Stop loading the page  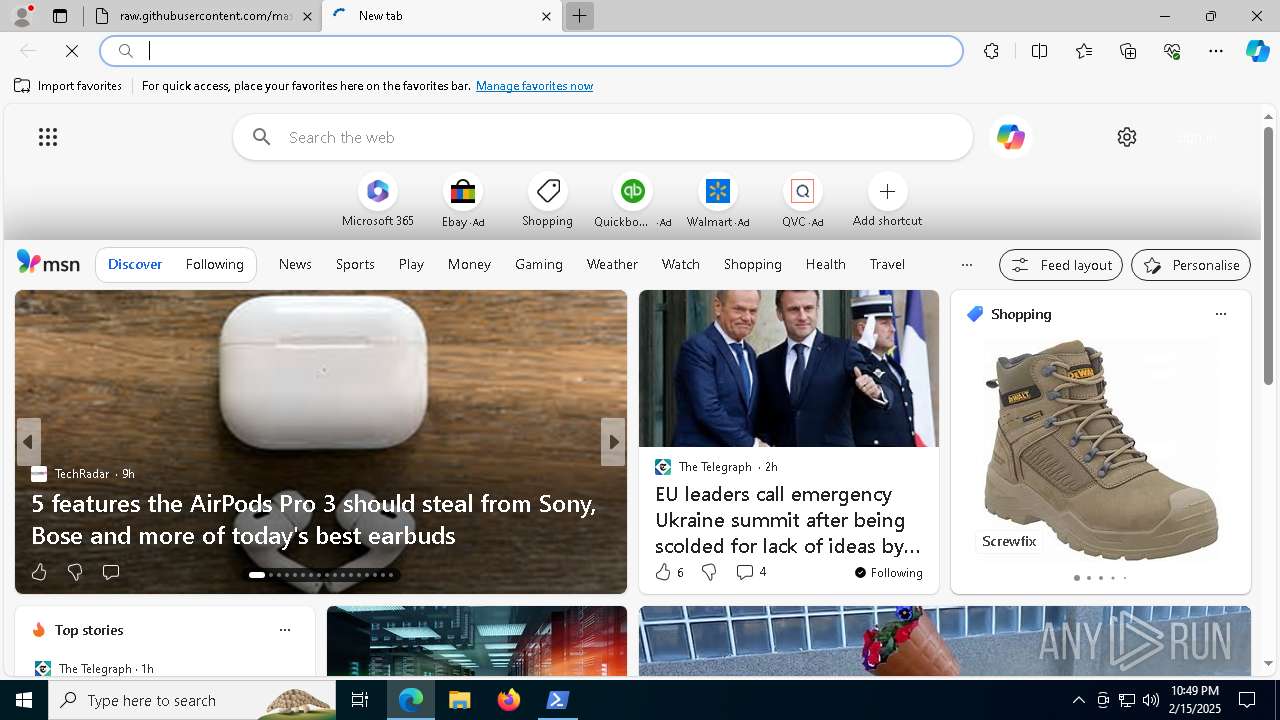72,51
